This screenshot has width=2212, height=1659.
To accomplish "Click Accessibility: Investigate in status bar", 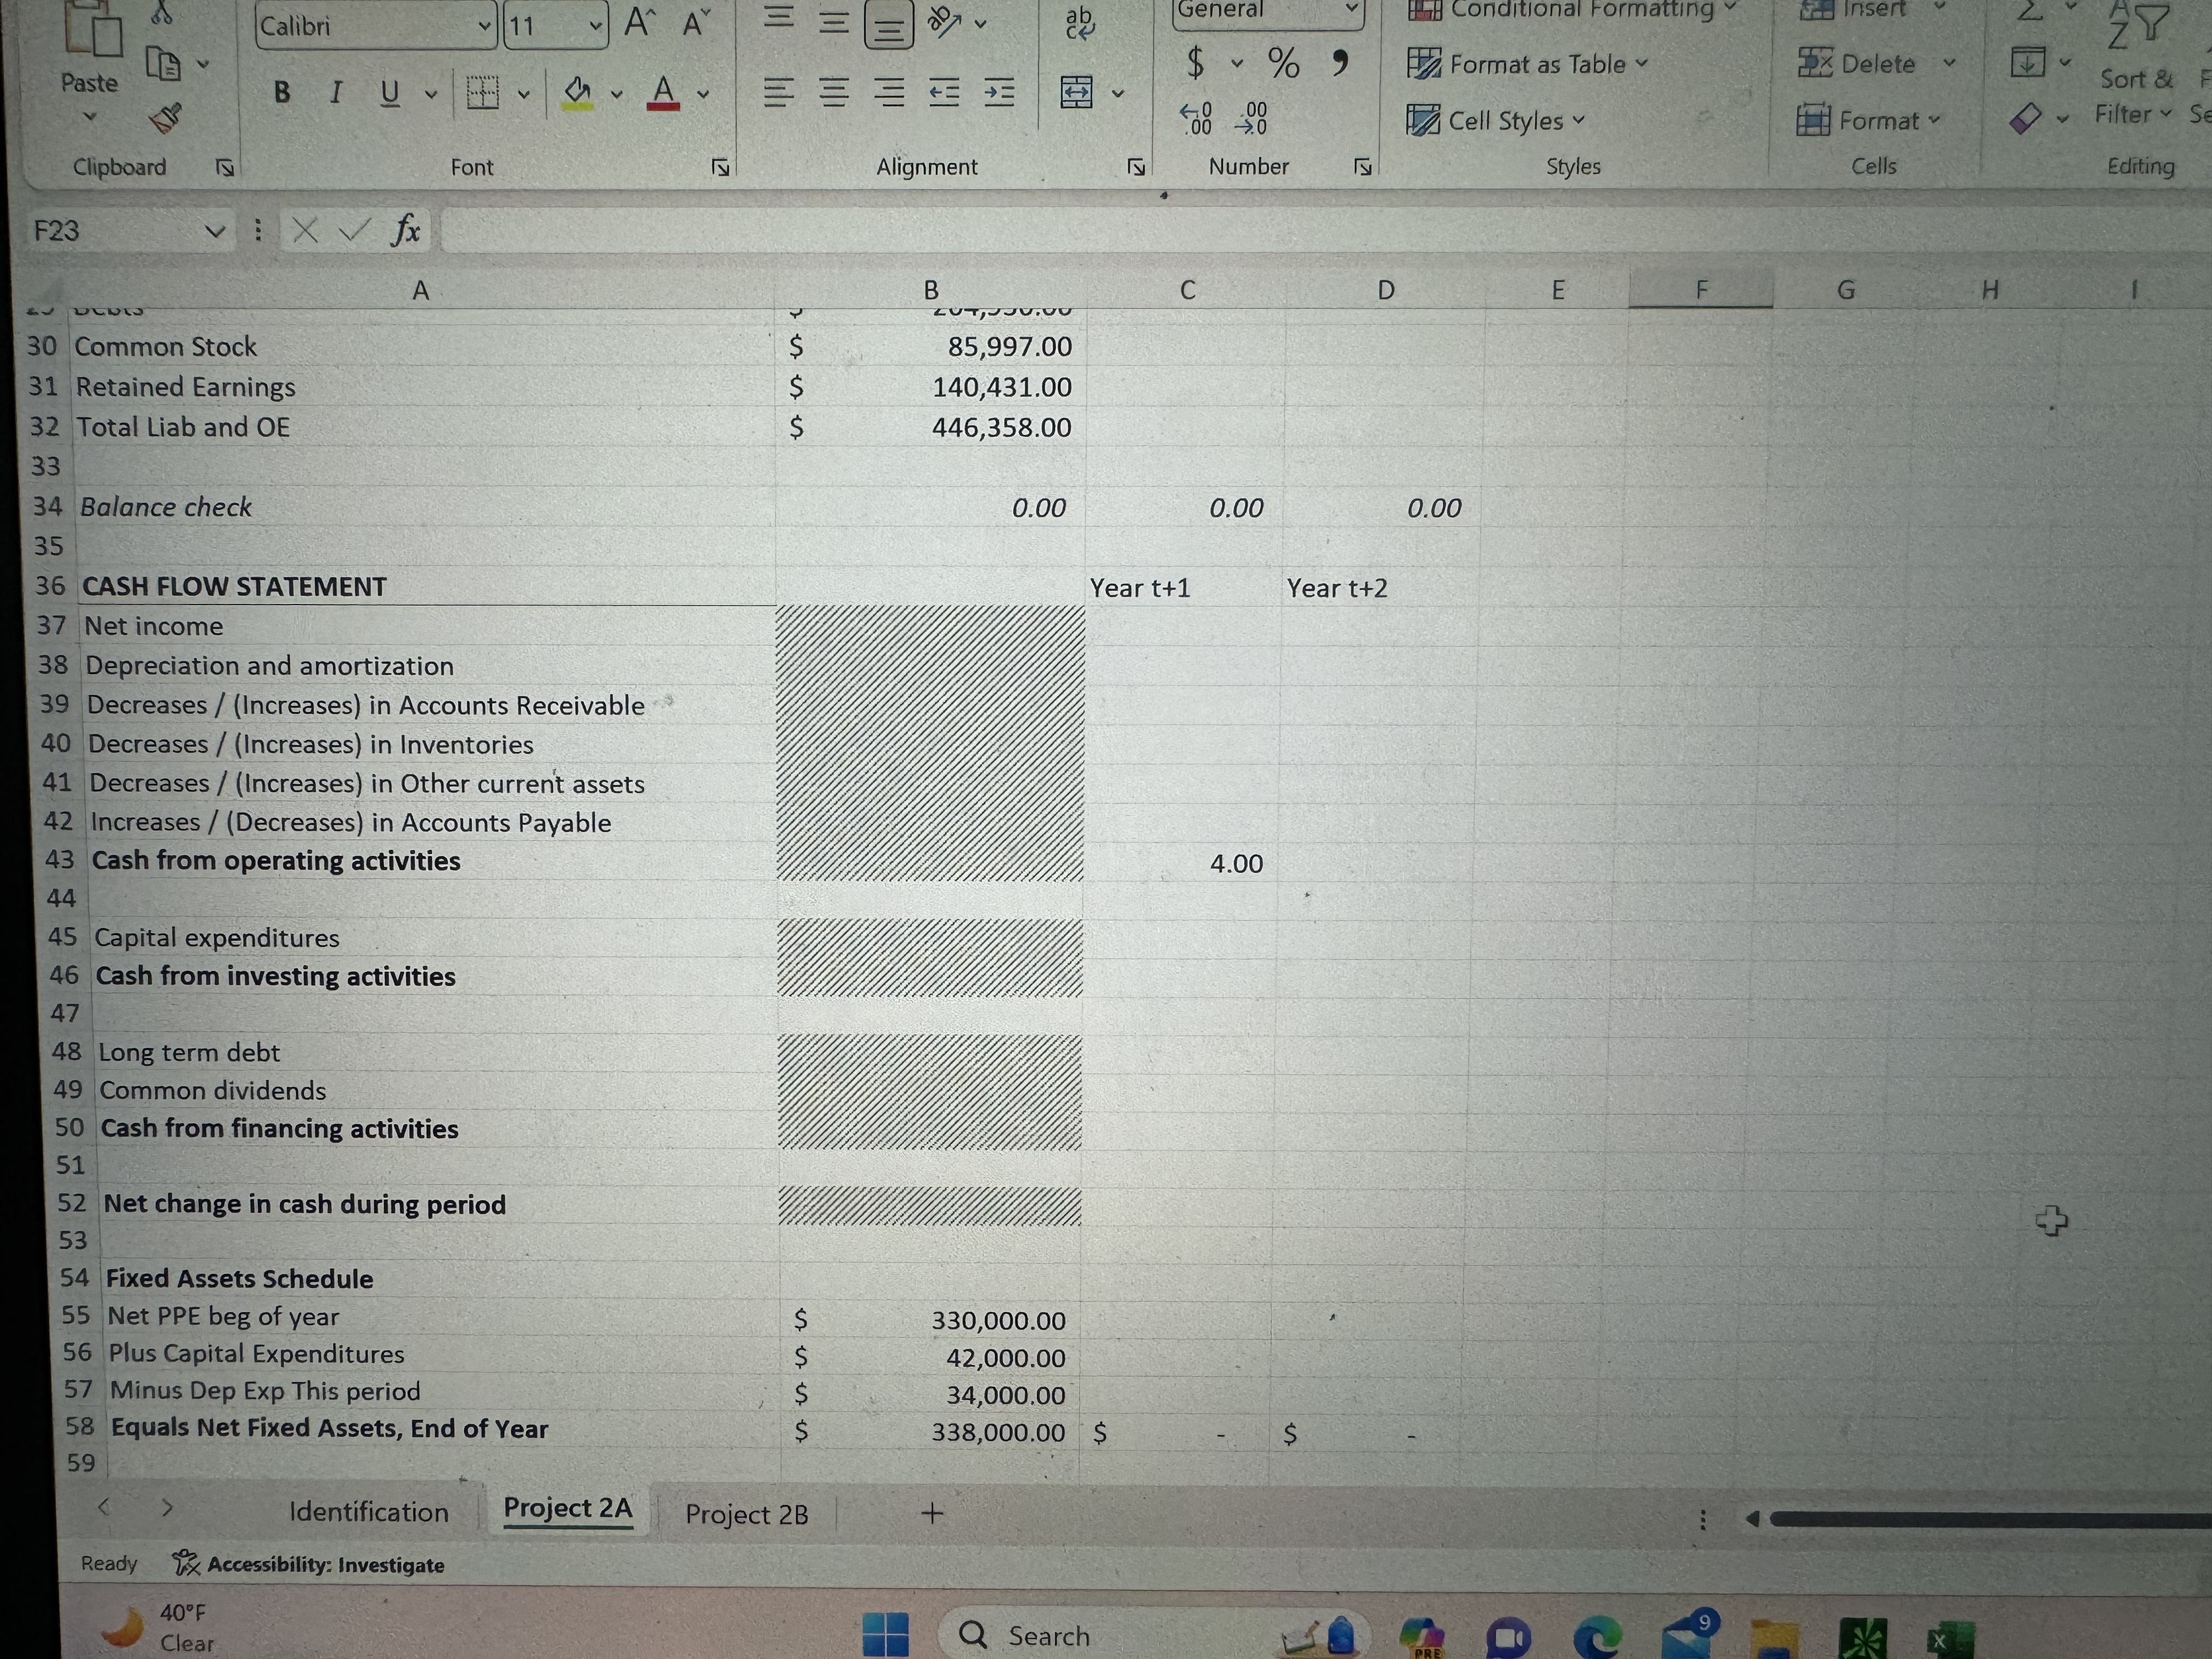I will click(x=310, y=1565).
